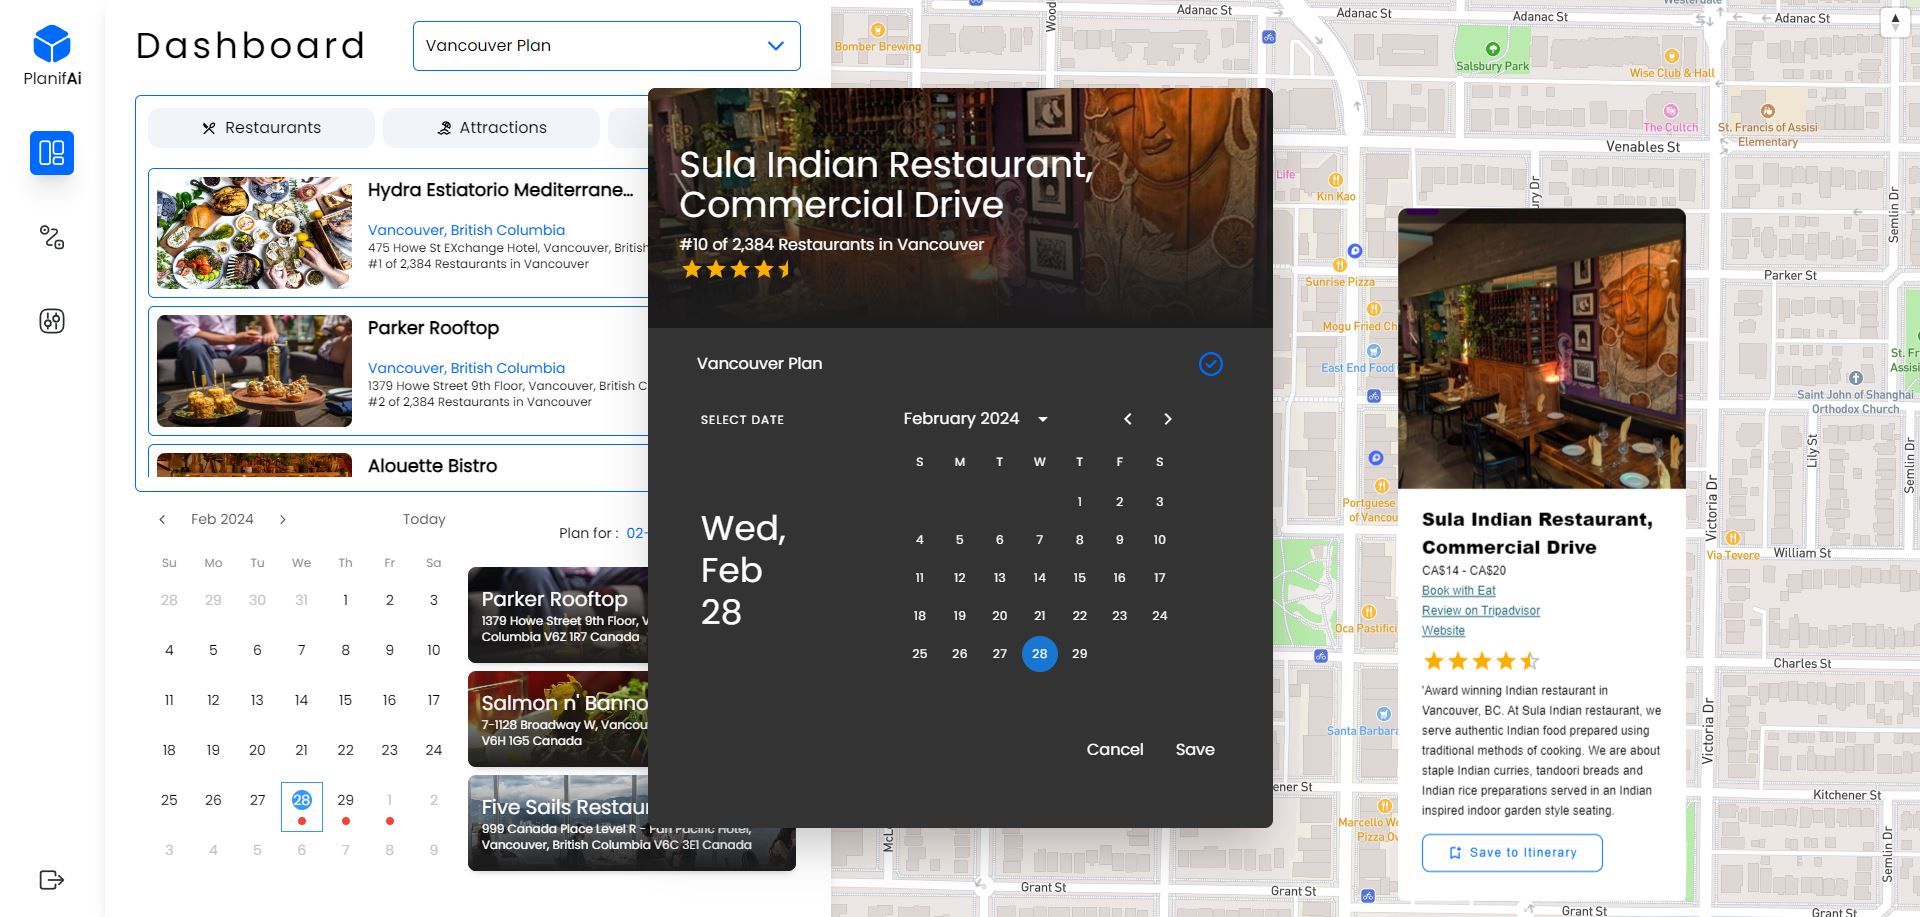This screenshot has height=917, width=1920.
Task: Switch to the Attractions tab
Action: [492, 128]
